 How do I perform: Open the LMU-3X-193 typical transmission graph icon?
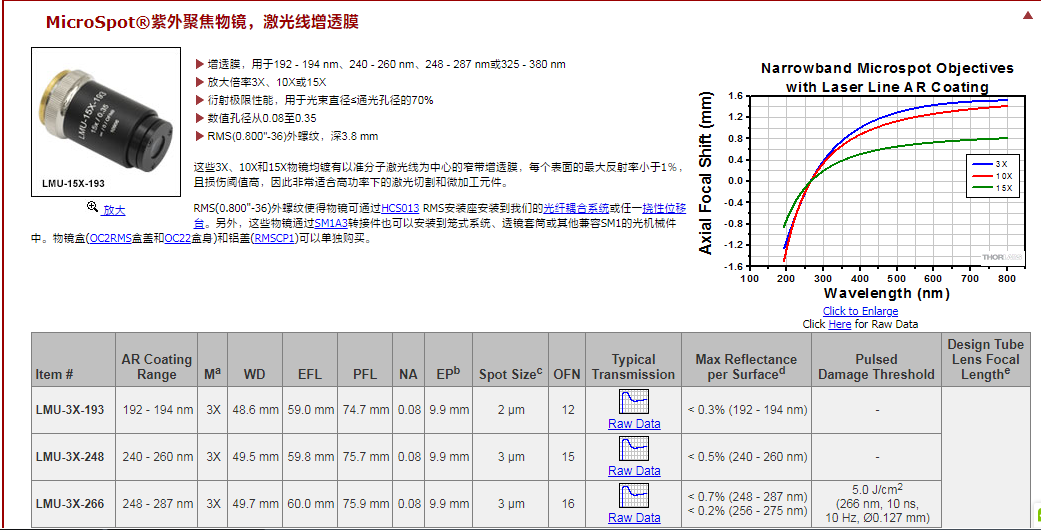click(x=634, y=401)
